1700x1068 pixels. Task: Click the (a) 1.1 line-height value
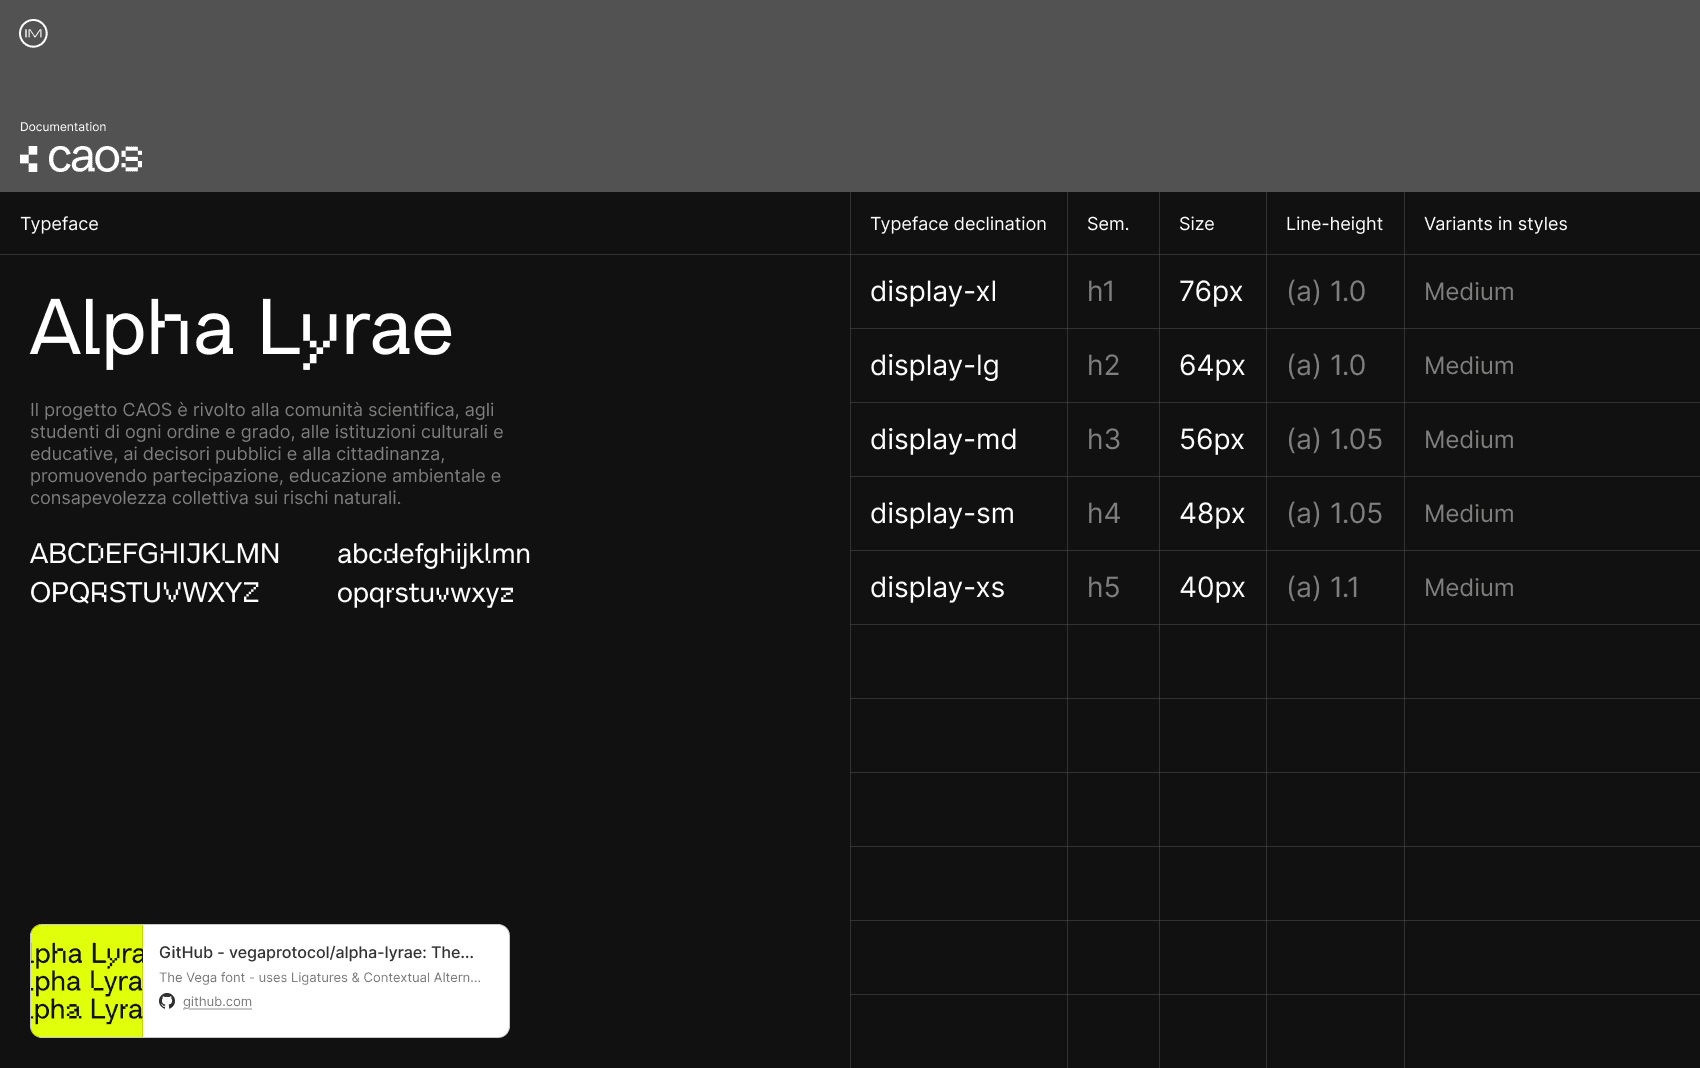tap(1323, 587)
